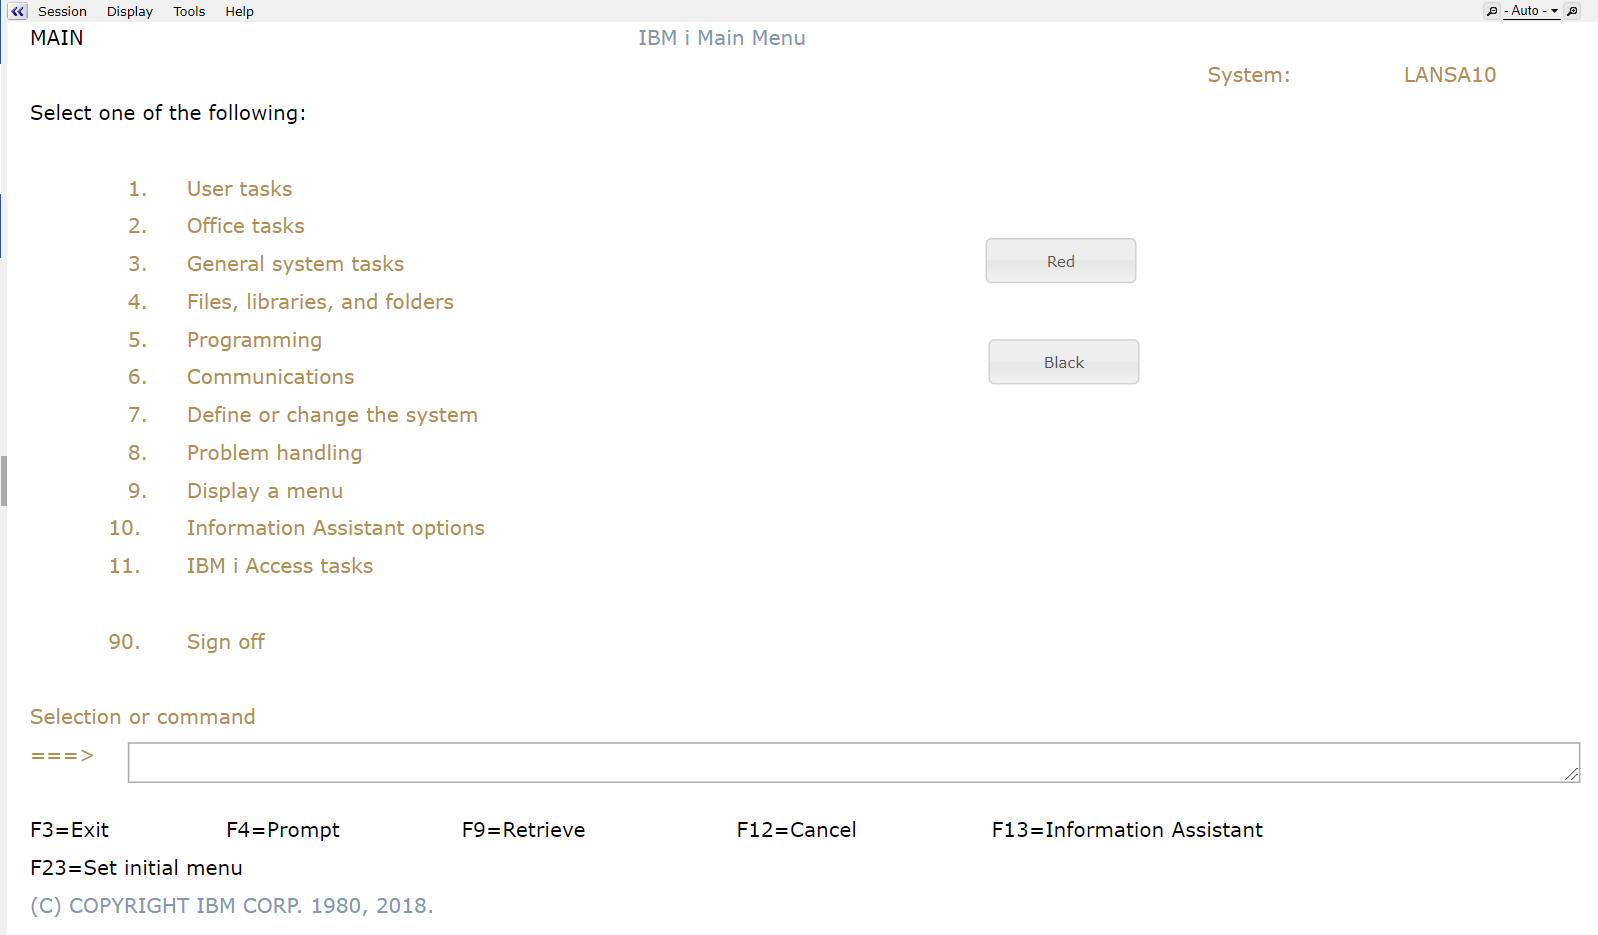Click the zoom out magnifier icon
The width and height of the screenshot is (1598, 935).
point(1491,11)
